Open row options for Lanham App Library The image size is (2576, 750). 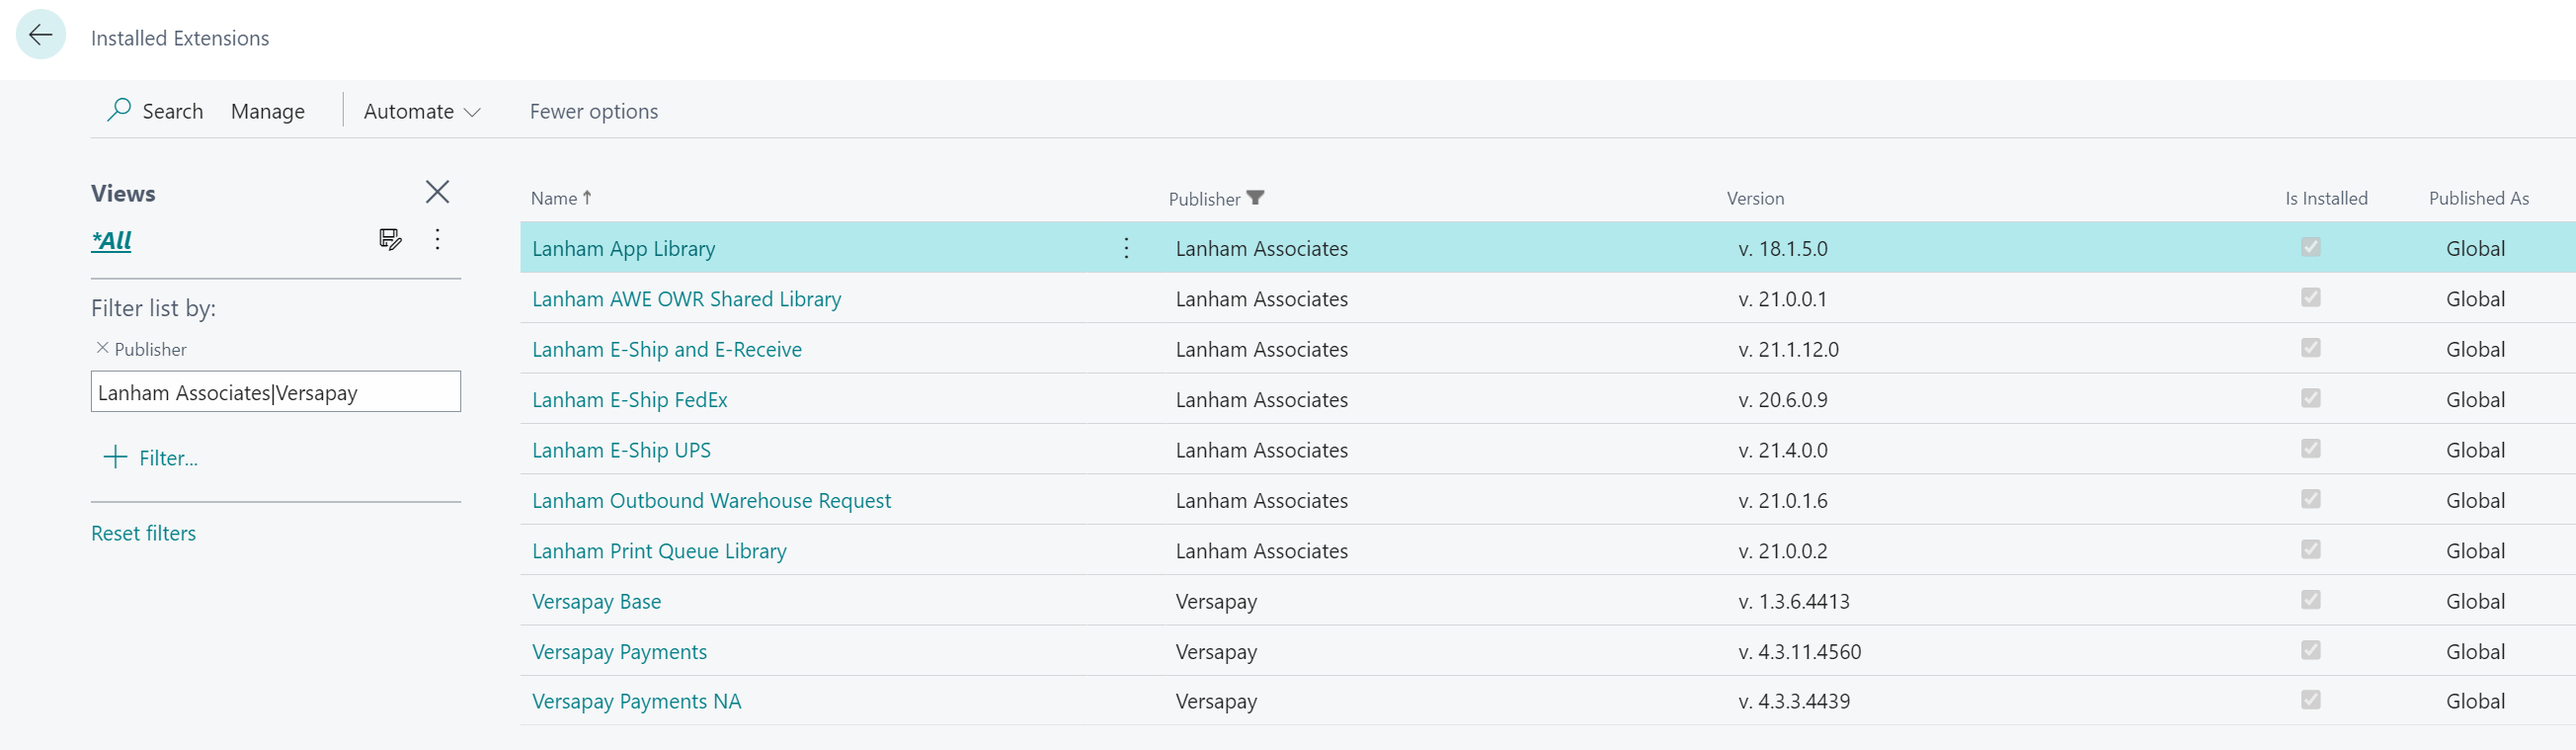tap(1126, 248)
